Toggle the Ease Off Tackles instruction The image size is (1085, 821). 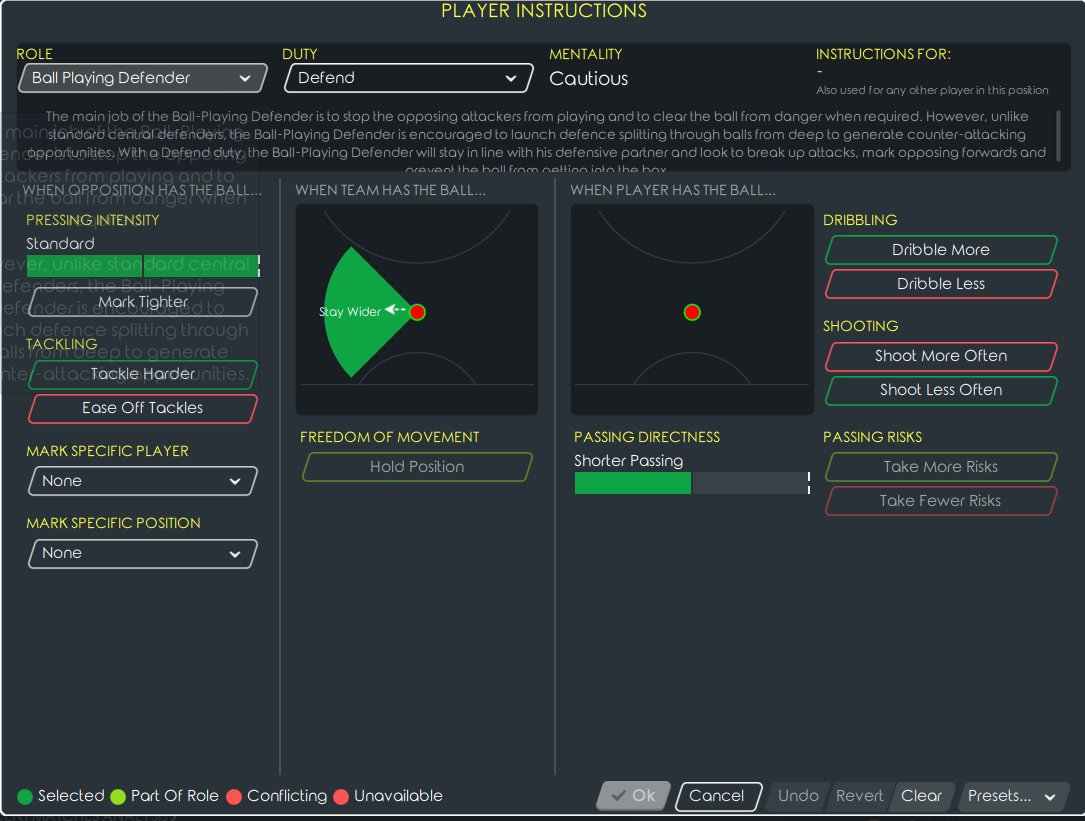point(143,408)
